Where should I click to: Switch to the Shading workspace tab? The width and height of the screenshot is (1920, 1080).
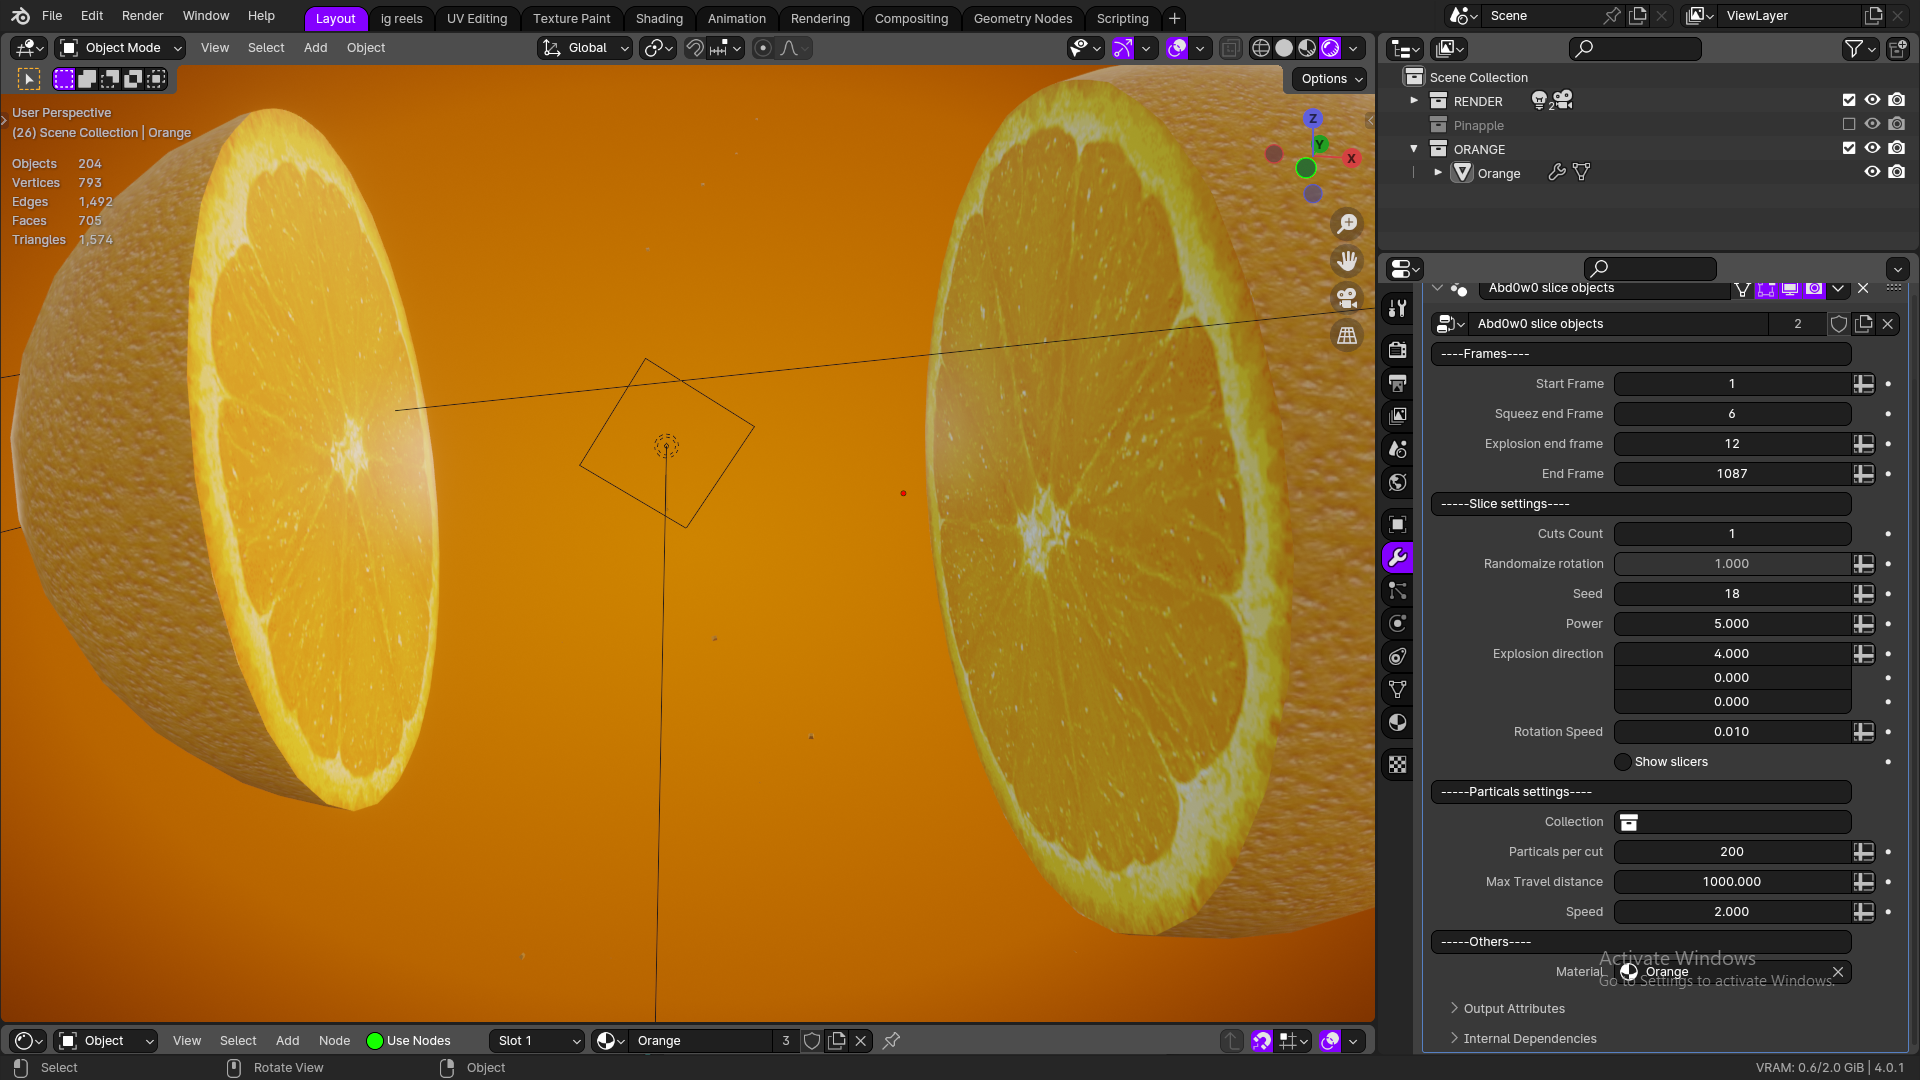click(659, 17)
